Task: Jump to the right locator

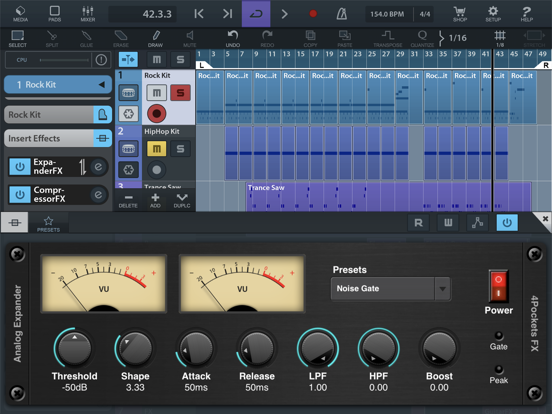Action: pyautogui.click(x=227, y=14)
